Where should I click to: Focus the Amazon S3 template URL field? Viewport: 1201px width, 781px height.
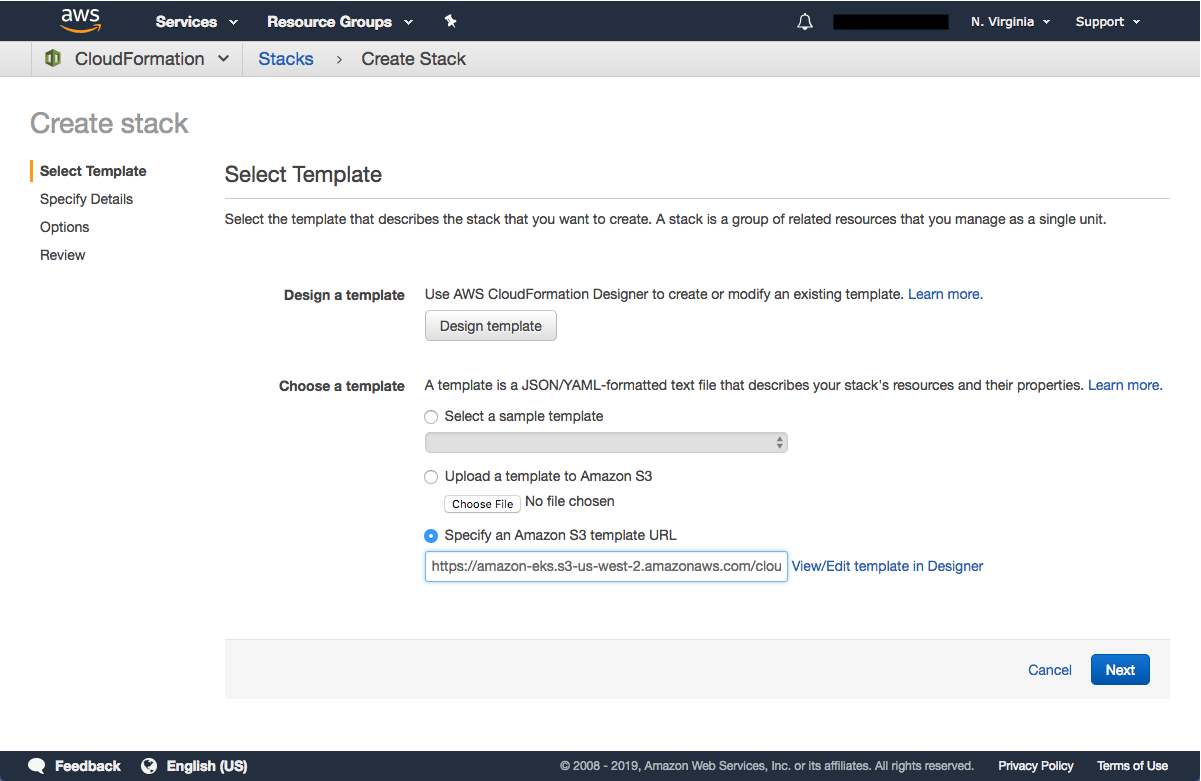606,566
